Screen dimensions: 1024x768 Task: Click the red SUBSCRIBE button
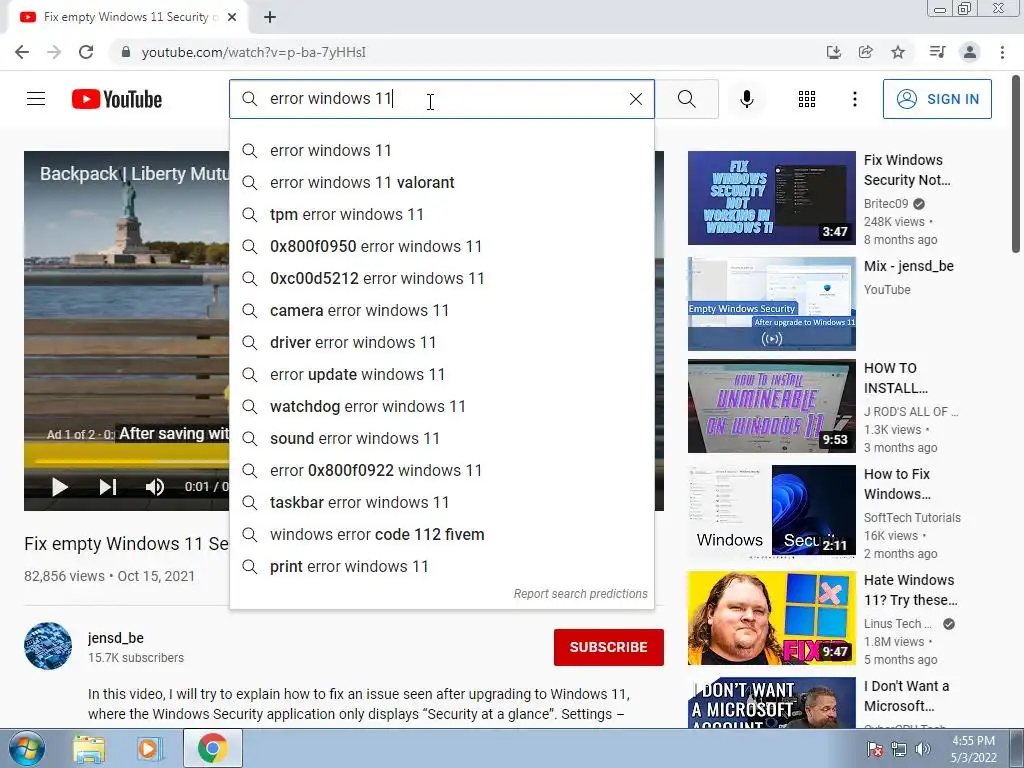[x=609, y=647]
